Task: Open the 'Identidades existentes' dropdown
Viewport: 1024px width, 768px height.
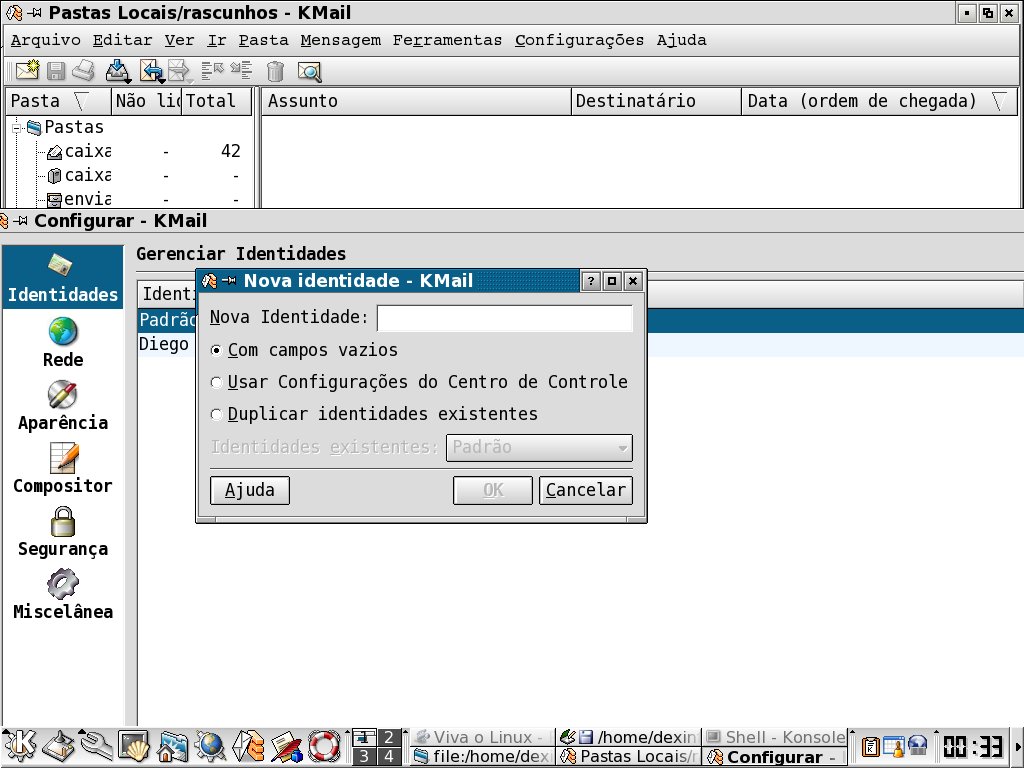Action: coord(539,448)
